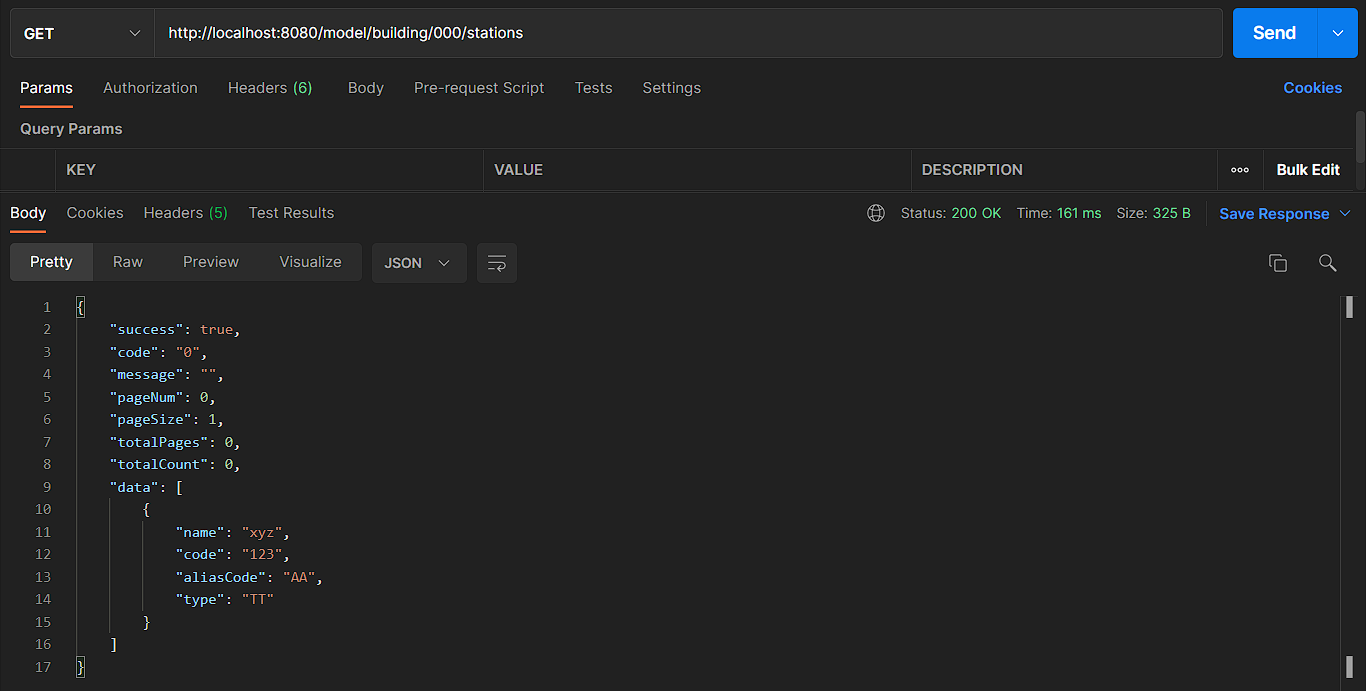Viewport: 1366px width, 691px height.
Task: Open Bulk Edit for query params
Action: [1309, 170]
